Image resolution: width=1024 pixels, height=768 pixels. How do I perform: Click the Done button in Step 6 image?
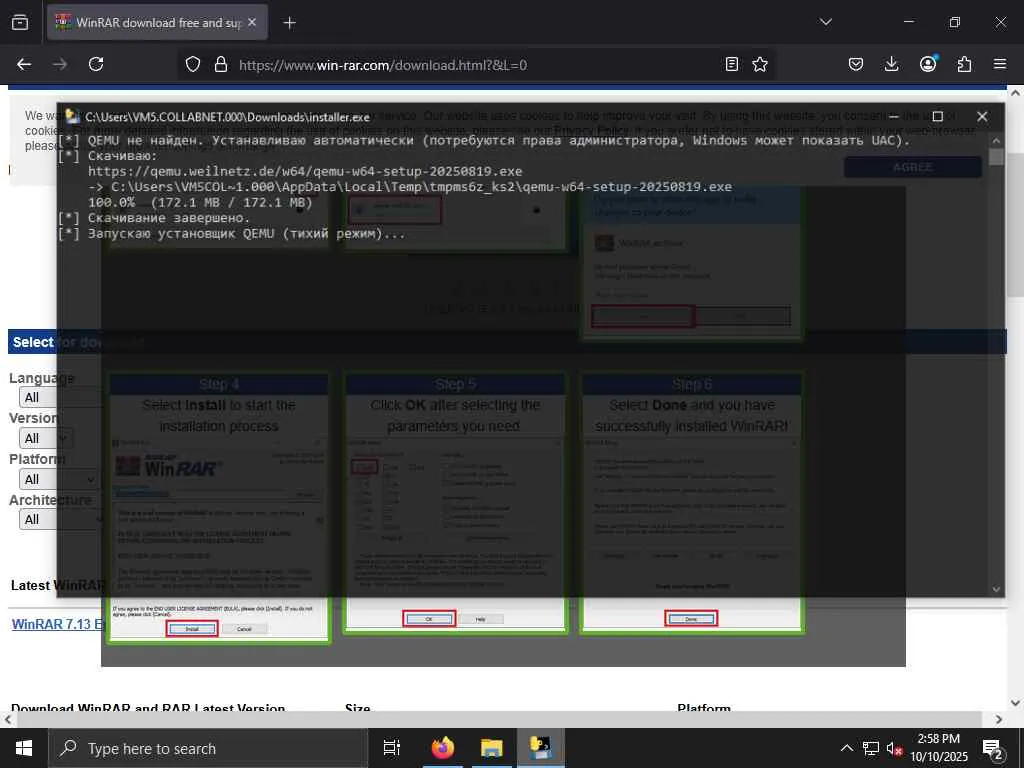[691, 618]
